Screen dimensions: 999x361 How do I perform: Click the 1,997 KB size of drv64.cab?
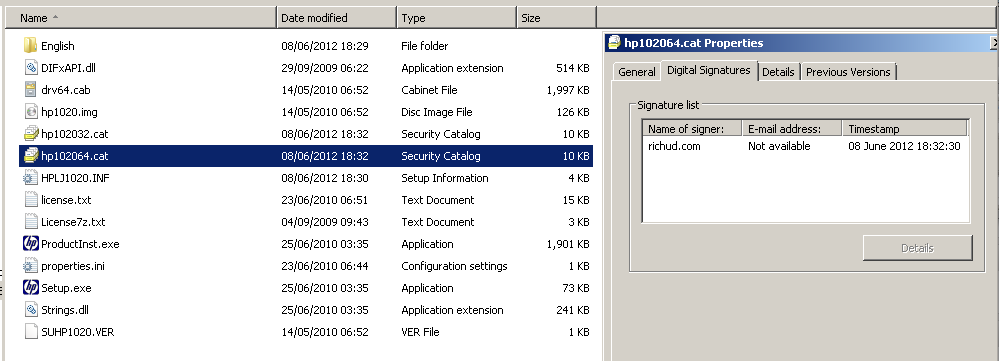[x=568, y=90]
